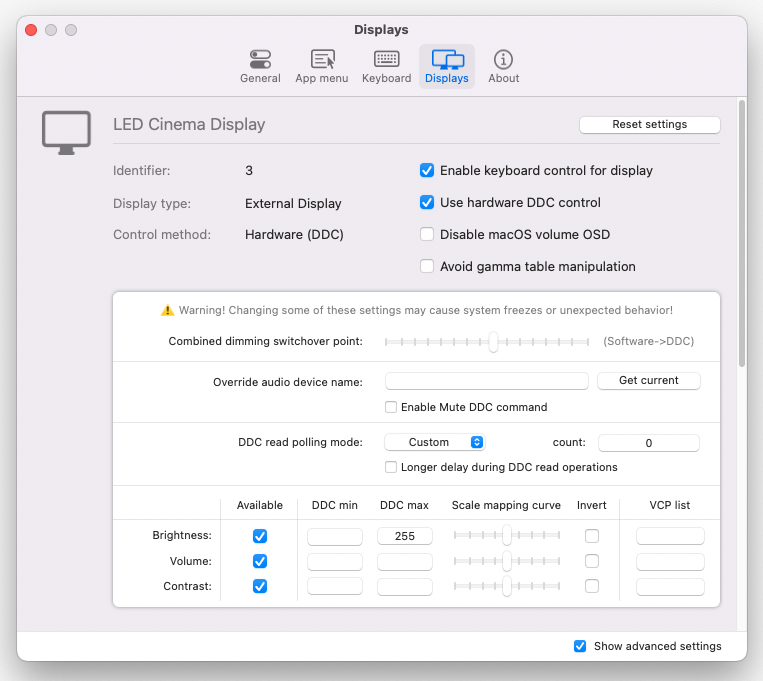The width and height of the screenshot is (763, 681).
Task: Click the polling count field
Action: [x=649, y=443]
